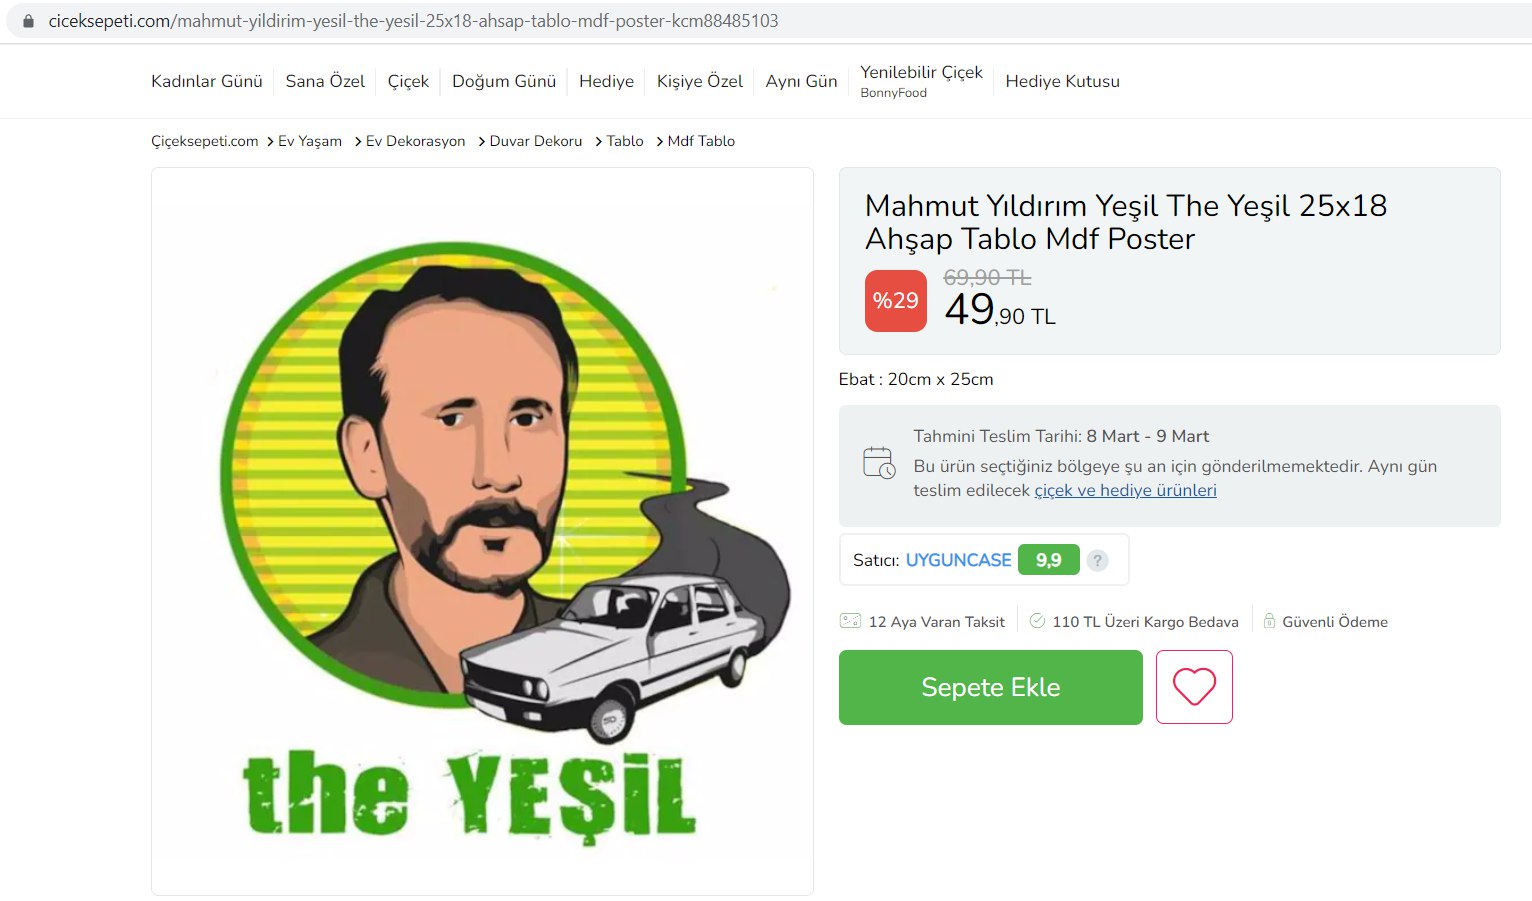Open the Kadınlar Günü menu
This screenshot has height=901, width=1532.
[x=207, y=81]
